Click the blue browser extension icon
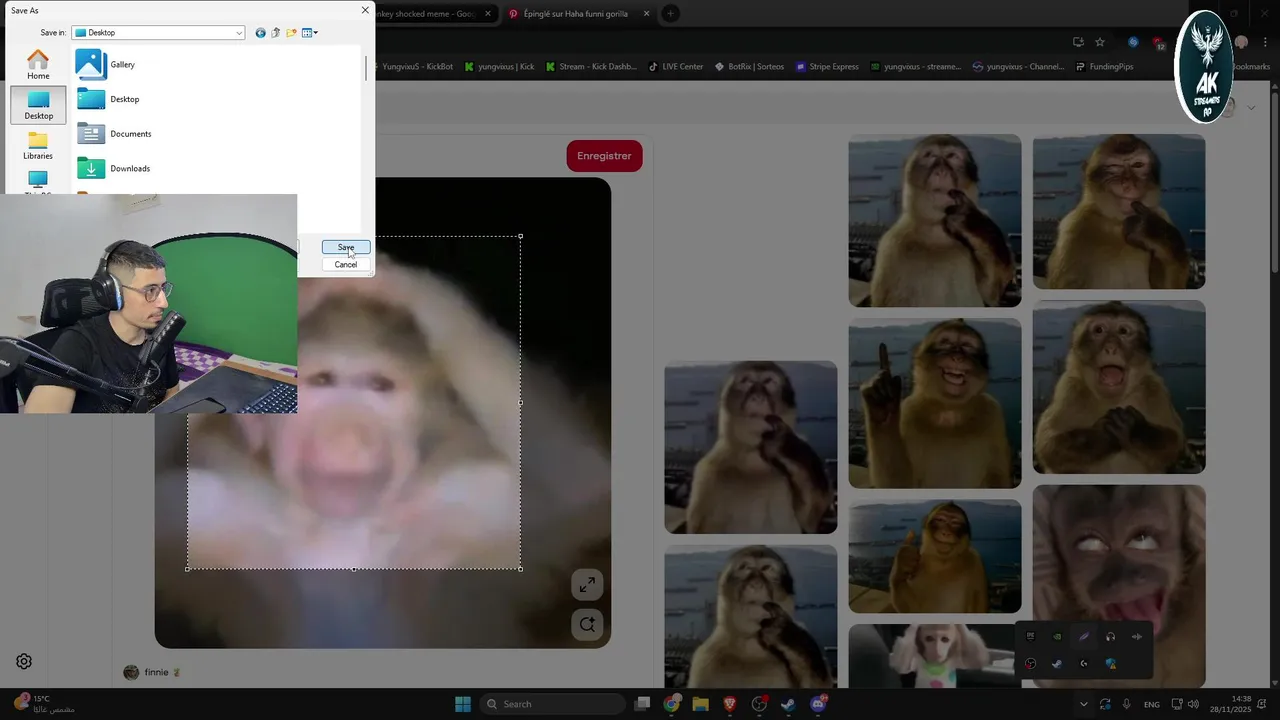Viewport: 1280px width, 720px height. [x=1133, y=42]
